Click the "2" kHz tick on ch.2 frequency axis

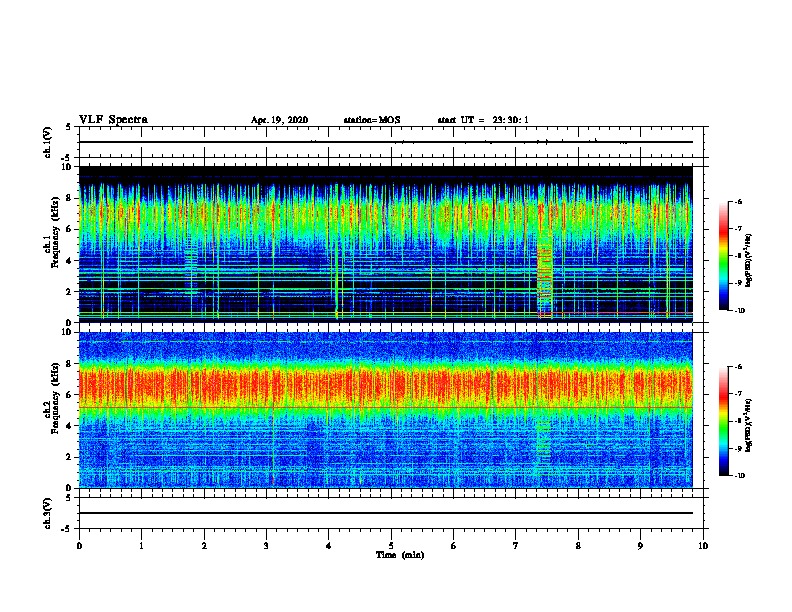pyautogui.click(x=70, y=457)
